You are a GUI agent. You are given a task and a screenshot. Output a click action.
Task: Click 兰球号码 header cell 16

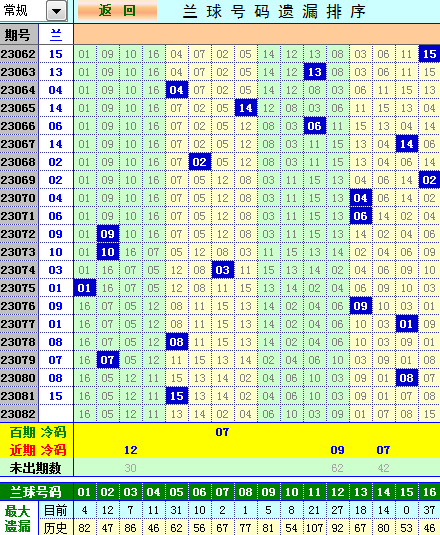[429, 492]
